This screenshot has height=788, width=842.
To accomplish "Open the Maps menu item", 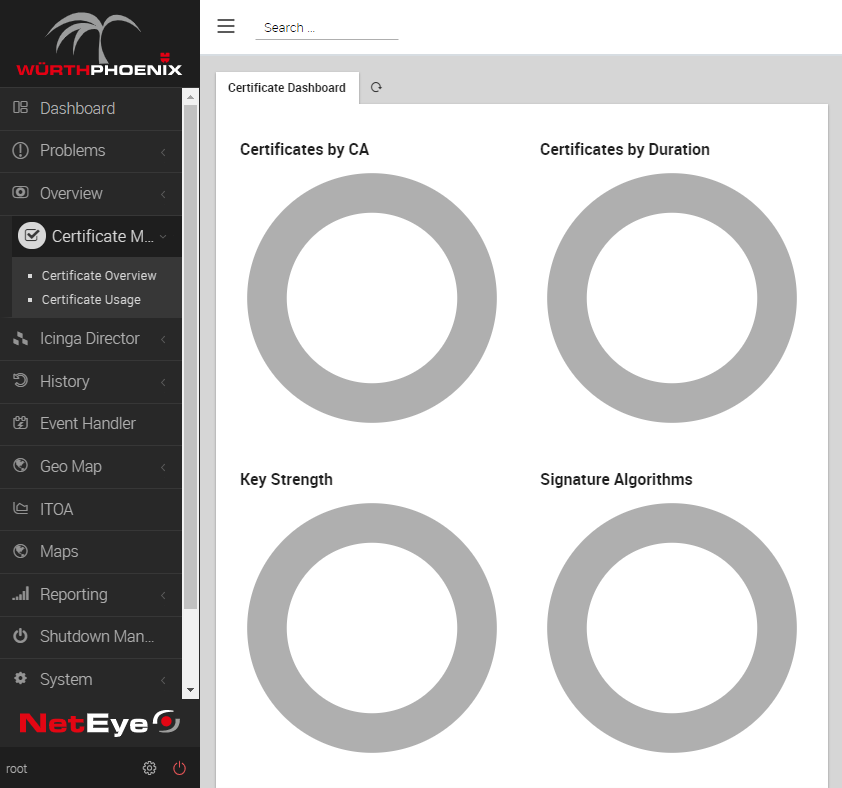I will 91,552.
